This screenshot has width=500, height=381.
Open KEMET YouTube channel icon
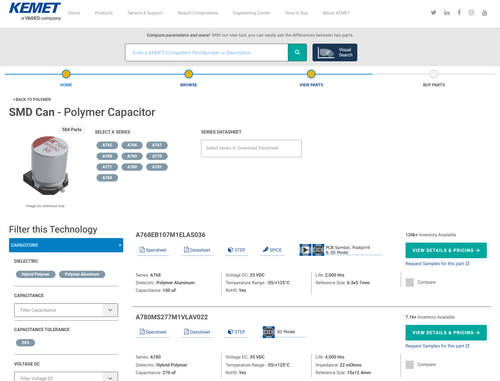click(484, 13)
